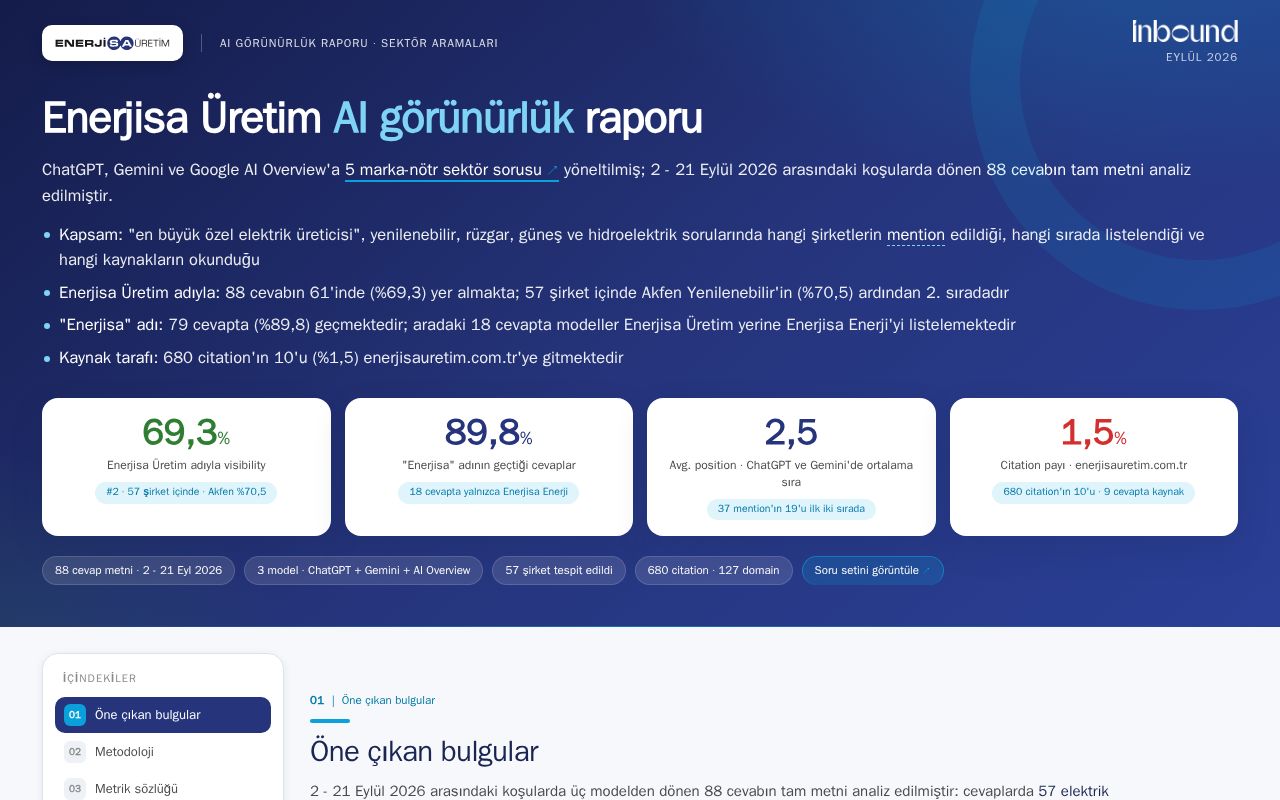This screenshot has width=1280, height=800.
Task: Click the Inbound logo
Action: (x=1185, y=31)
